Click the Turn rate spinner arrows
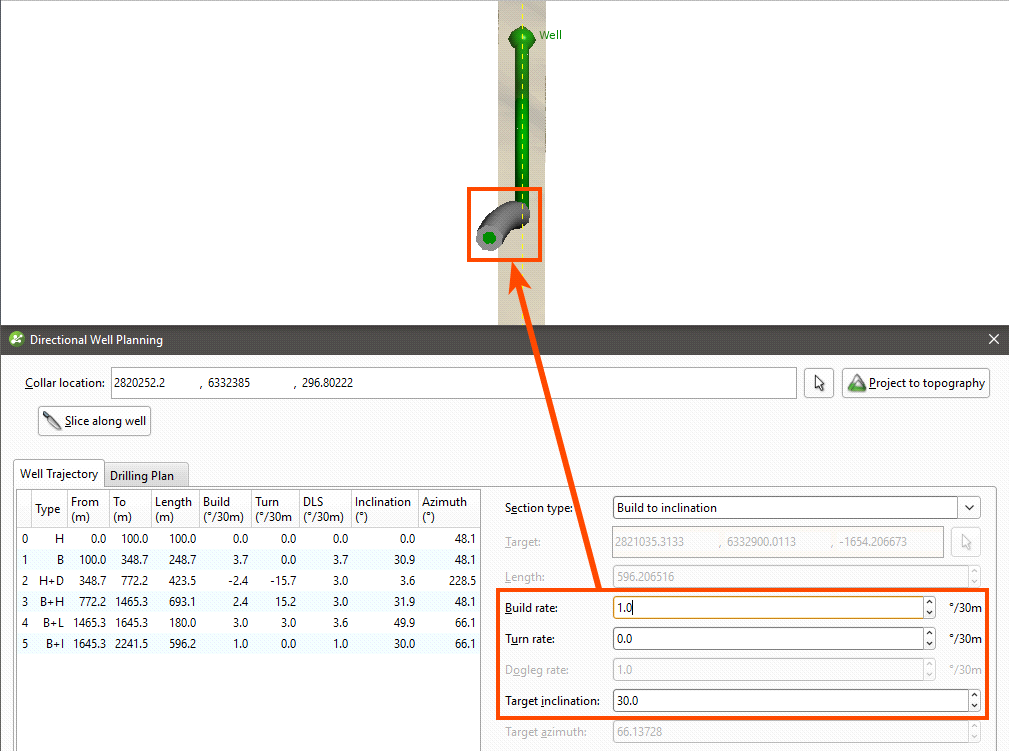This screenshot has height=751, width=1009. pyautogui.click(x=930, y=639)
